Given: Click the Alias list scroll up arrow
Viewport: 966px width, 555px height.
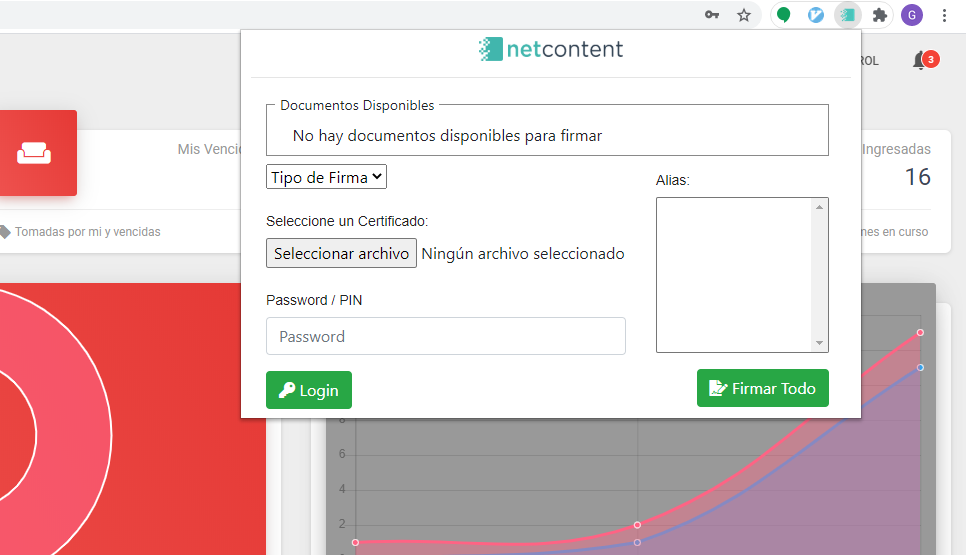Looking at the screenshot, I should 819,207.
